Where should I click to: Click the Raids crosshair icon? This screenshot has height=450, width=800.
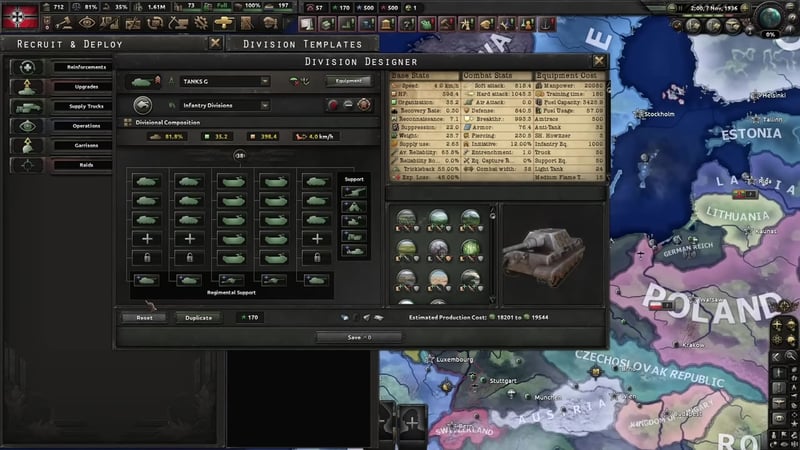coord(27,165)
